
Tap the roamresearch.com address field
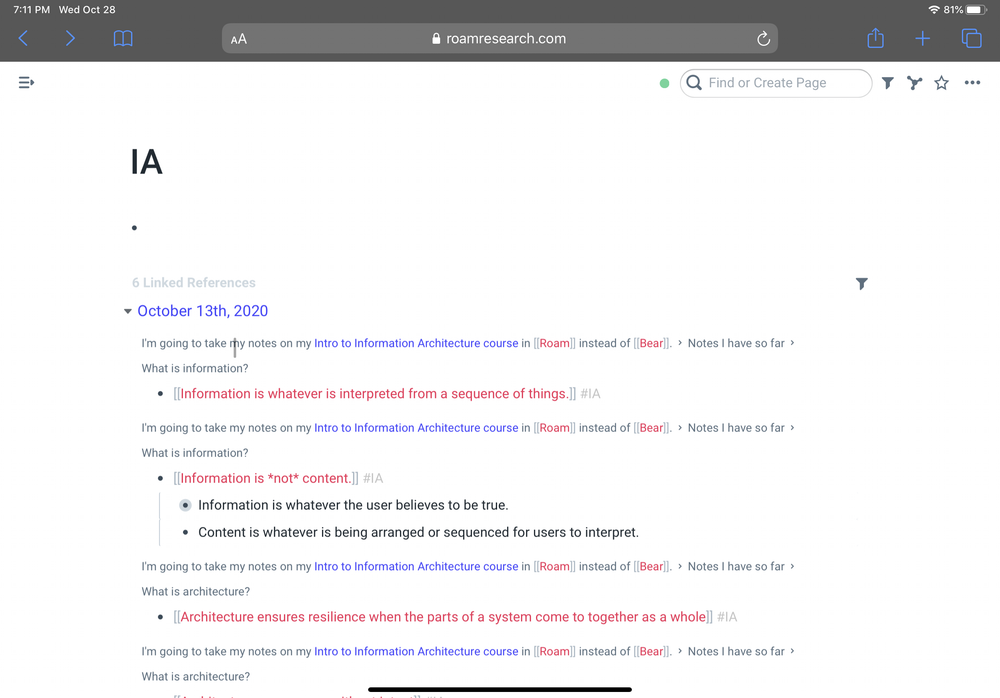point(499,39)
